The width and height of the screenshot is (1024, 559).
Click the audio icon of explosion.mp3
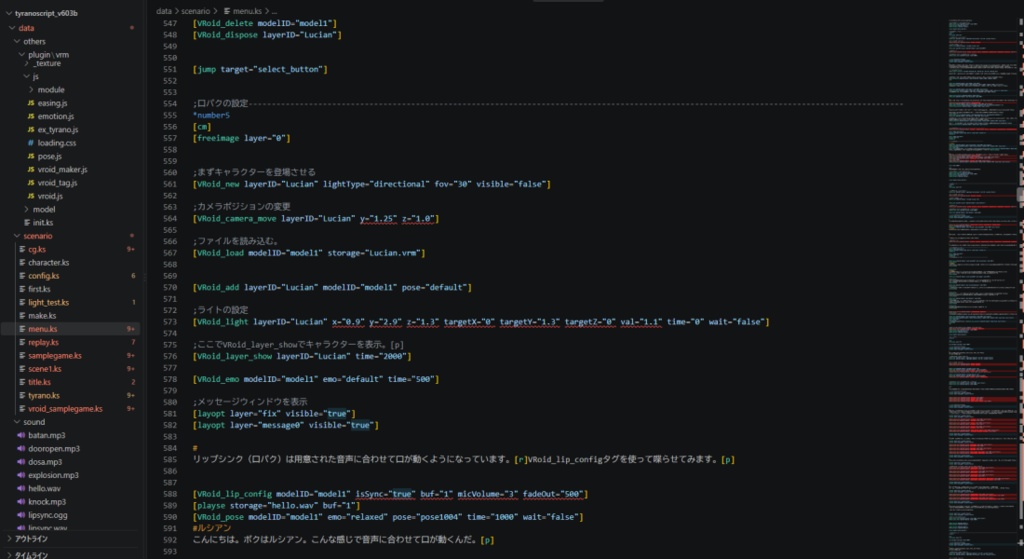pyautogui.click(x=21, y=475)
